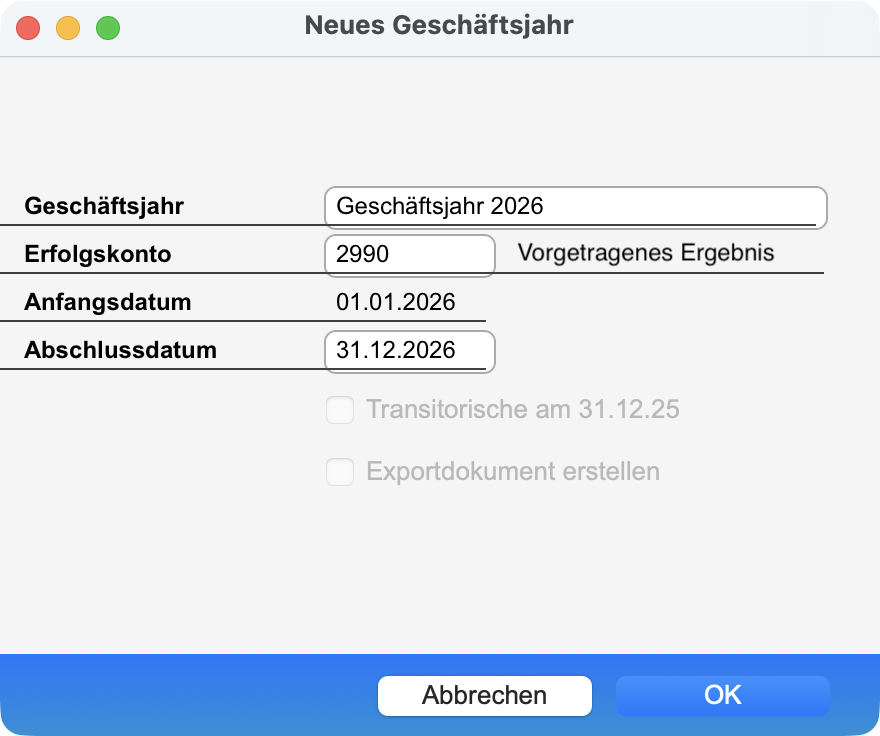This screenshot has width=880, height=736.
Task: Click the Vorgetragenes Ergebnis account description
Action: tap(646, 252)
